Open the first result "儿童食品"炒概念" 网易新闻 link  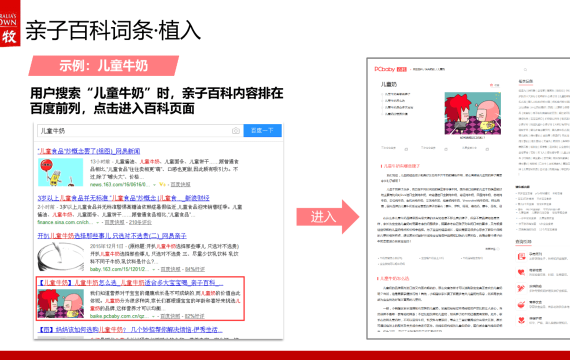point(89,151)
